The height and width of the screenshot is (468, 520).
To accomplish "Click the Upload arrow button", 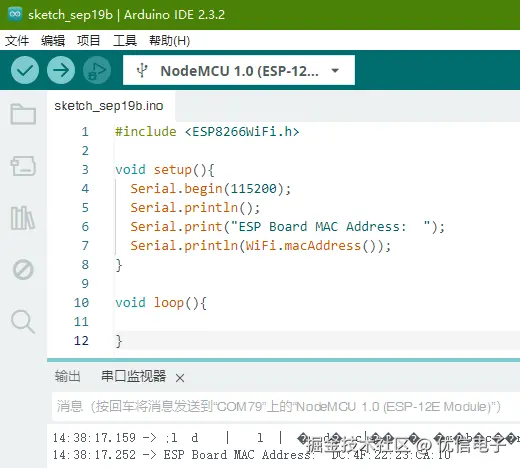I will point(61,70).
